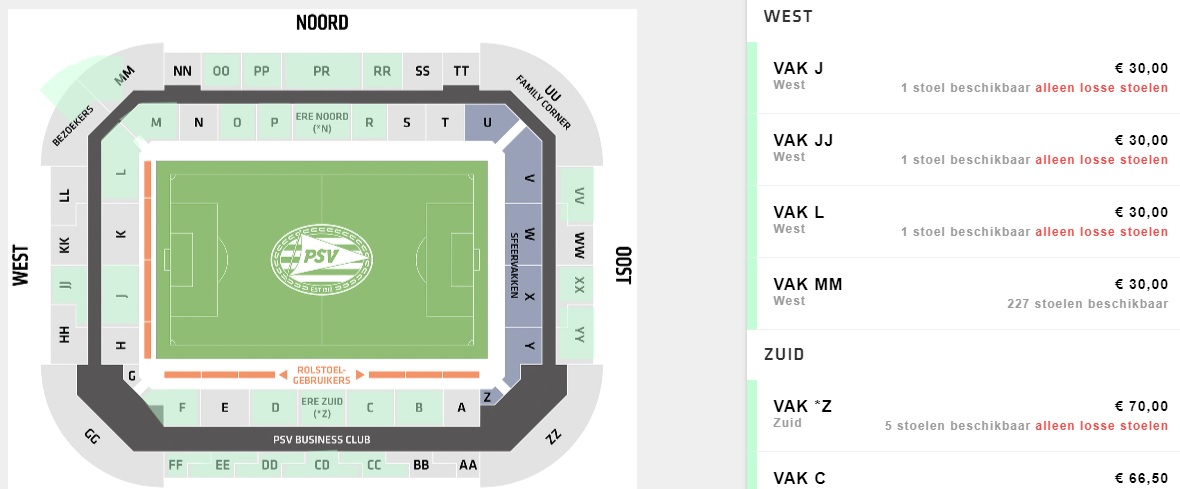Select section MM on the stadium map

124,76
